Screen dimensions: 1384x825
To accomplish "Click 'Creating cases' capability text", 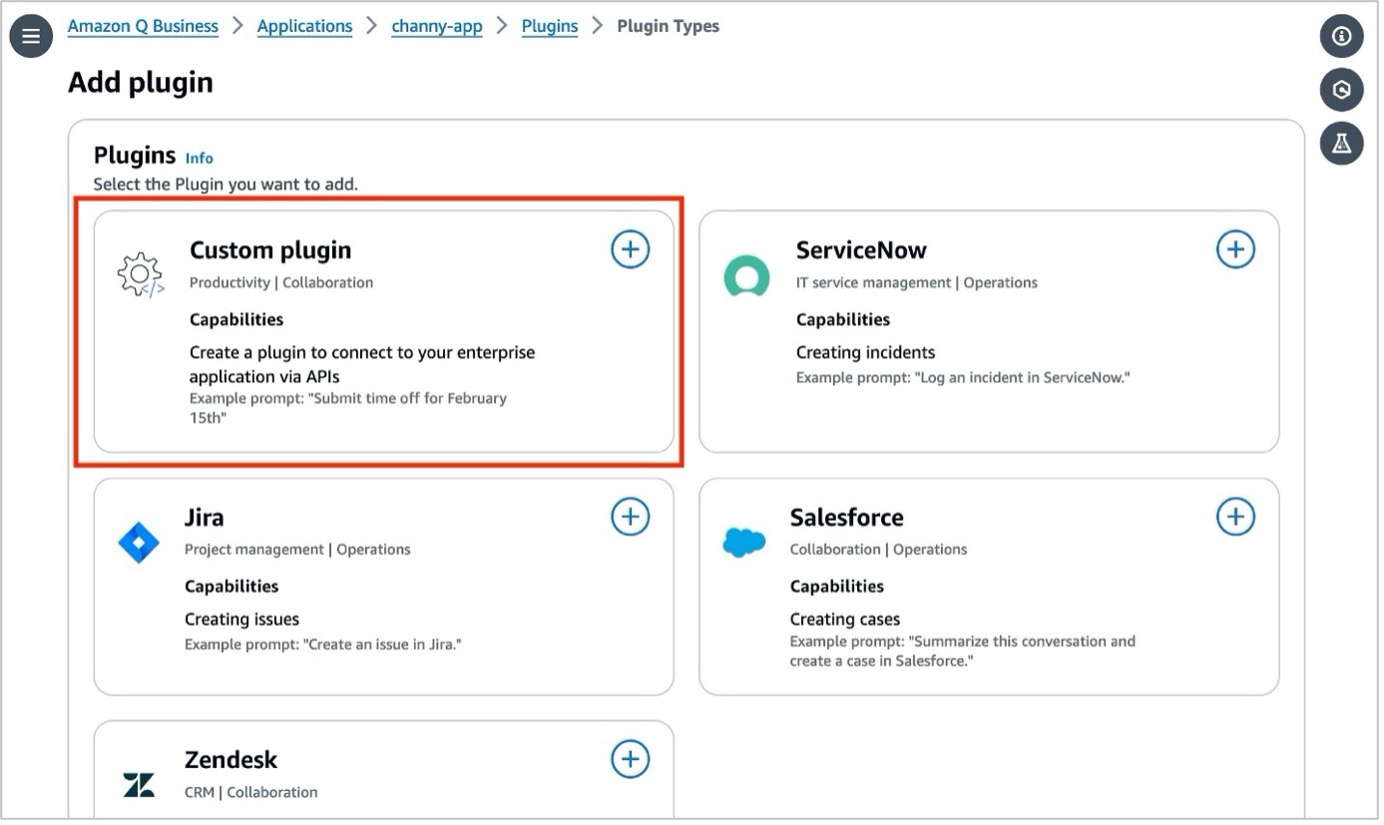I will tap(845, 619).
